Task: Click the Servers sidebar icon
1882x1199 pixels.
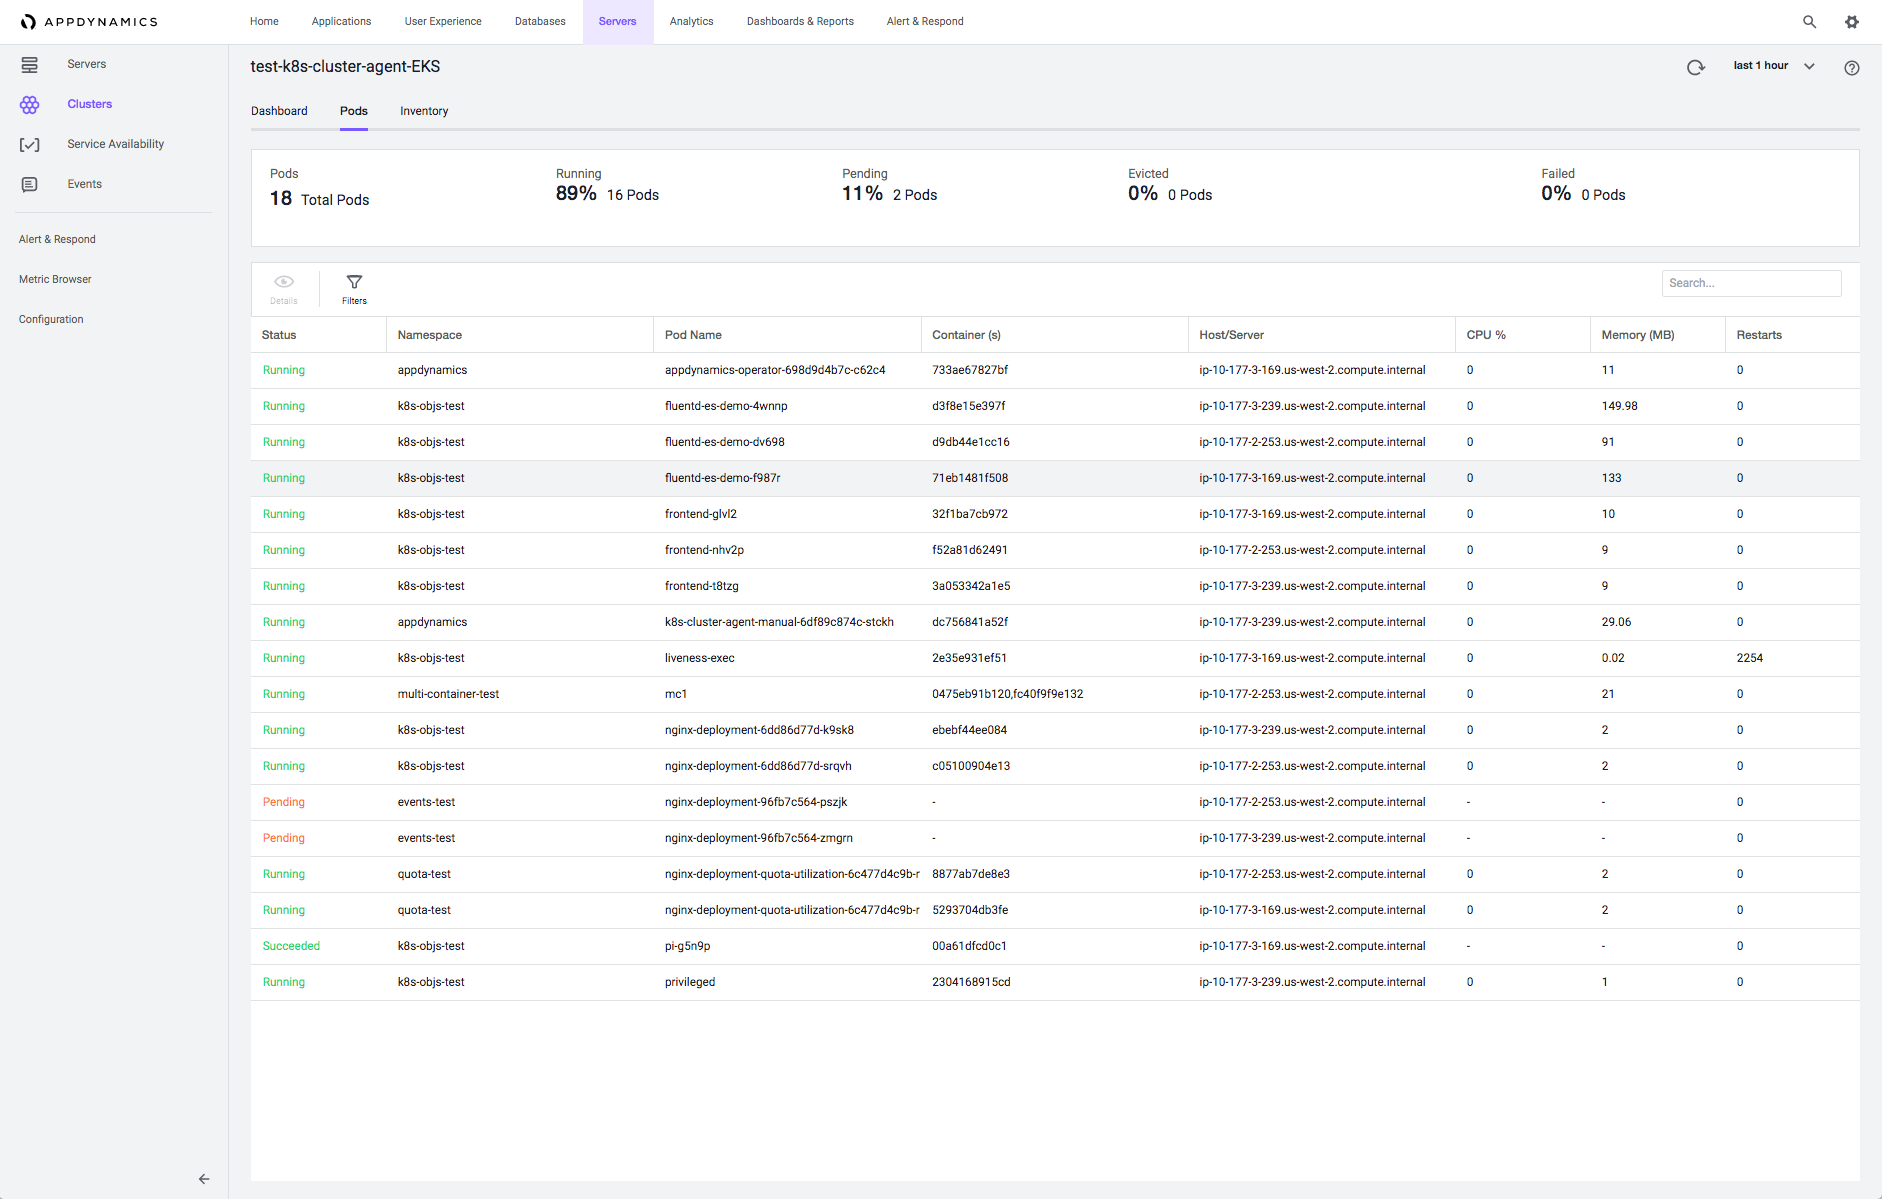Action: pos(30,64)
